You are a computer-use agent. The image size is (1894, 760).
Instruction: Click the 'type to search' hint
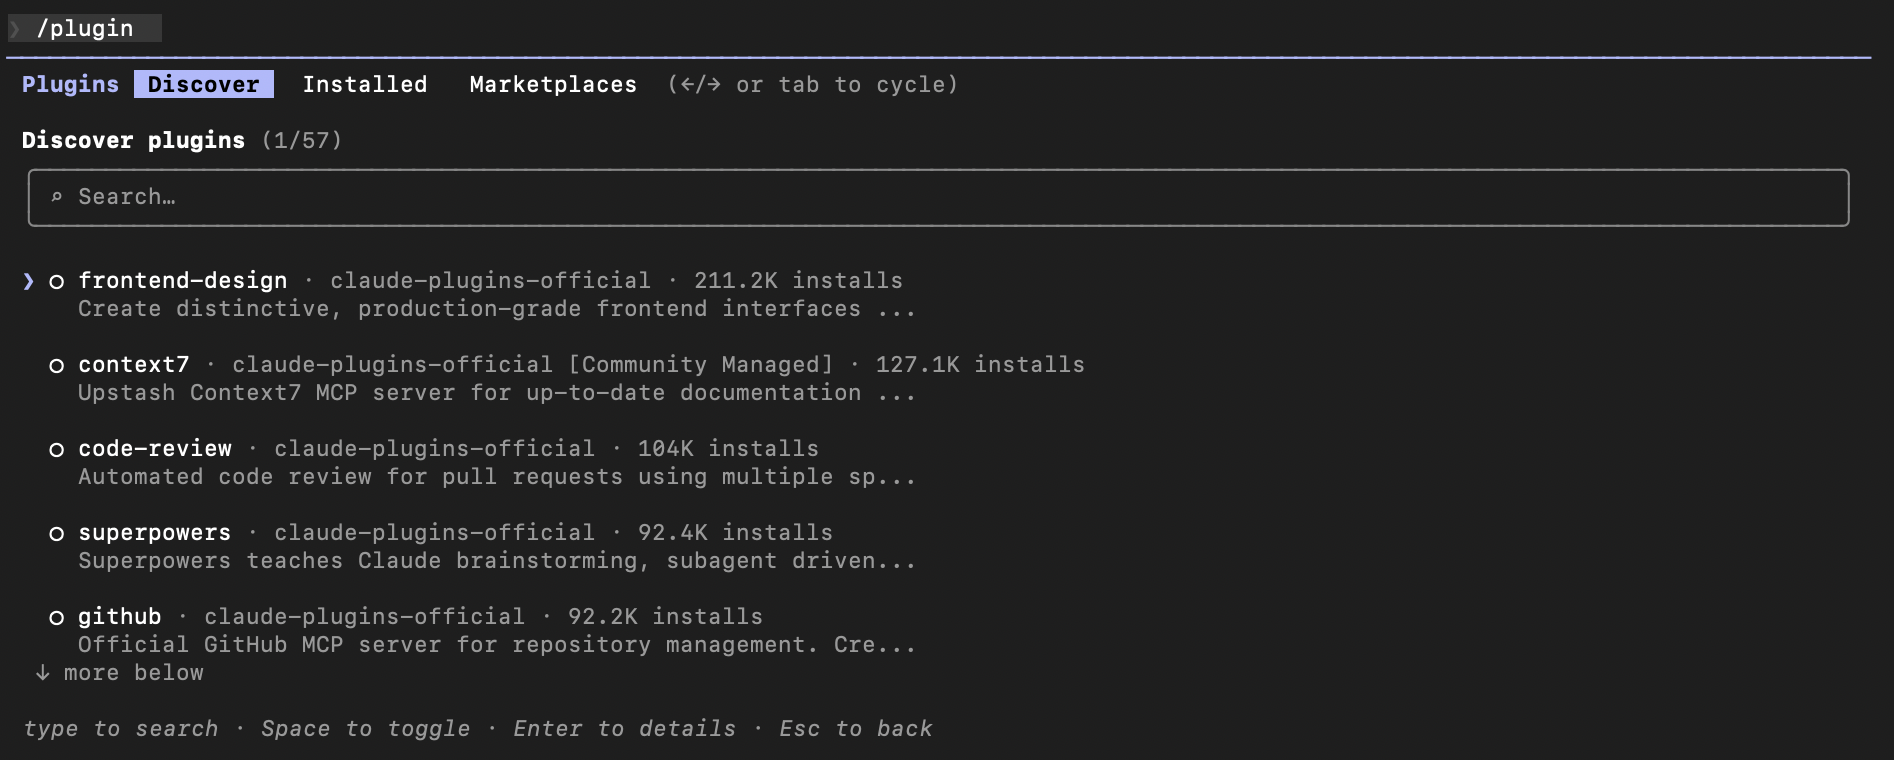pos(121,729)
